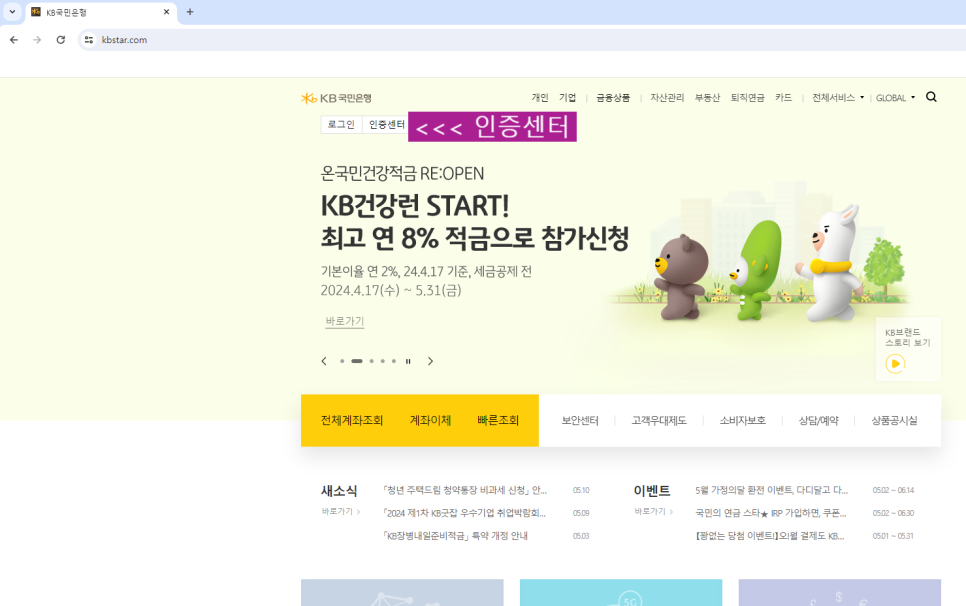Open 바로가기 link under 이벤트
Viewport: 966px width, 606px height.
click(x=654, y=511)
